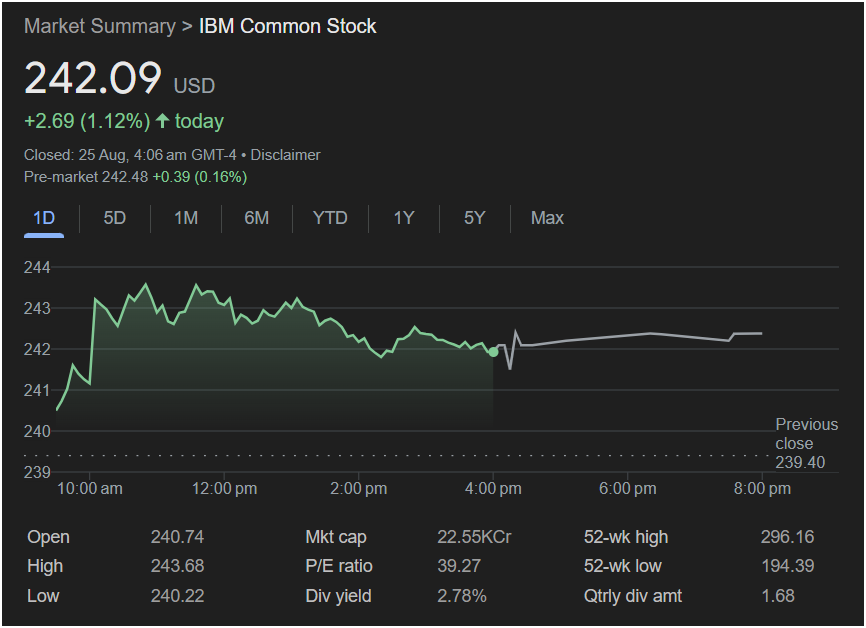Show the Max time range
Viewport: 866px width, 628px height.
point(547,218)
